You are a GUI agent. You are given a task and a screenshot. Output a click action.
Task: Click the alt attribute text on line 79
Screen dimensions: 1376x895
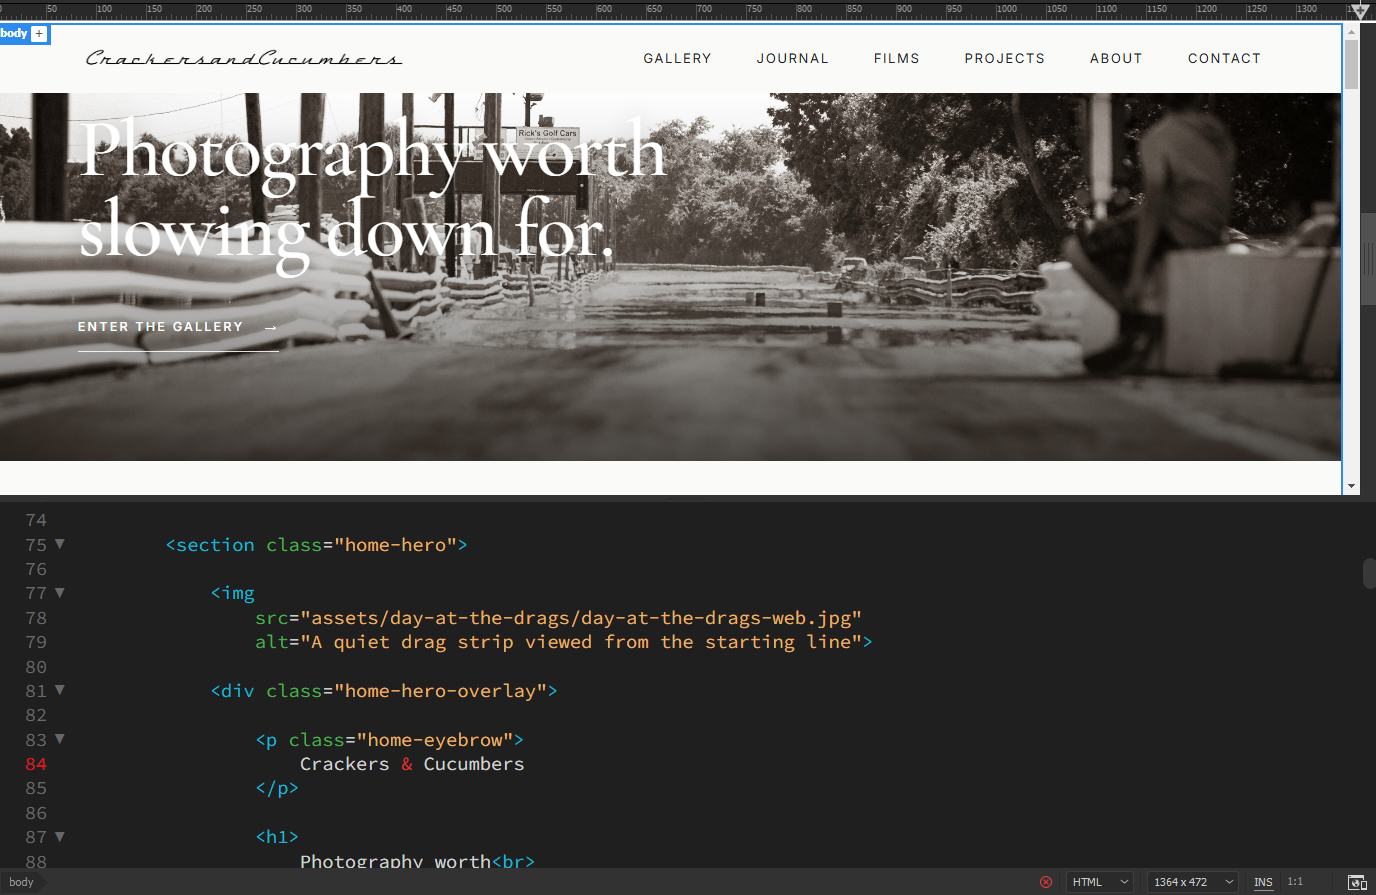[x=581, y=642]
